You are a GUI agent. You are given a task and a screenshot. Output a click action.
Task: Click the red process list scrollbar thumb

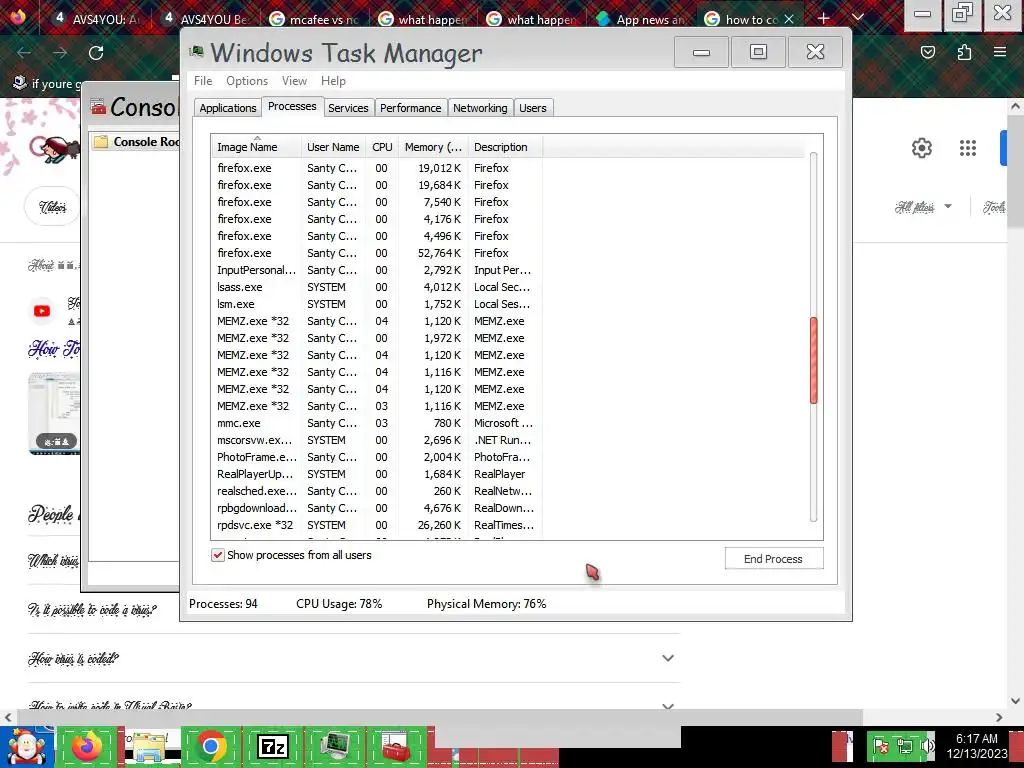coord(813,360)
